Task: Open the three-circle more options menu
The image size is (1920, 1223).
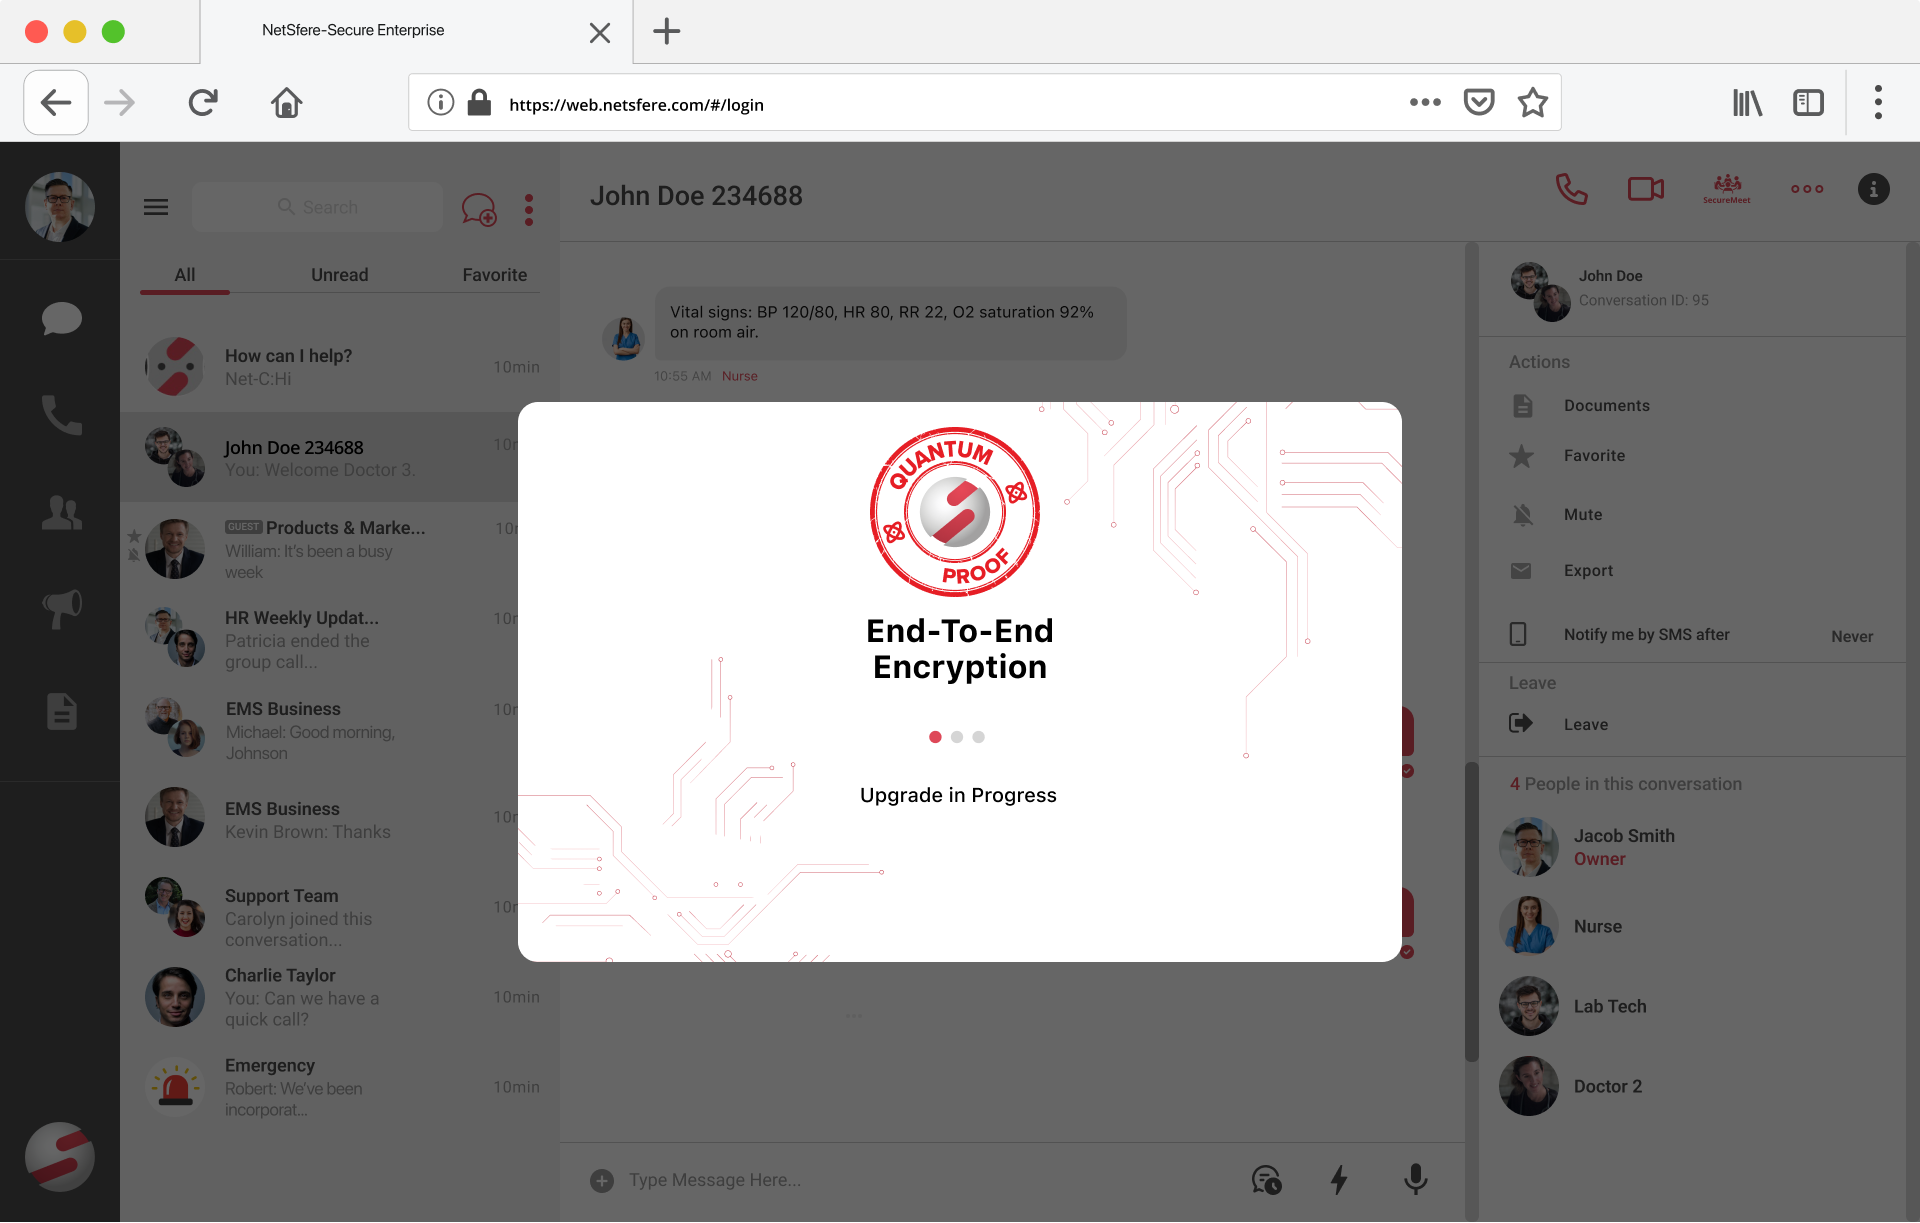Action: click(x=1807, y=189)
